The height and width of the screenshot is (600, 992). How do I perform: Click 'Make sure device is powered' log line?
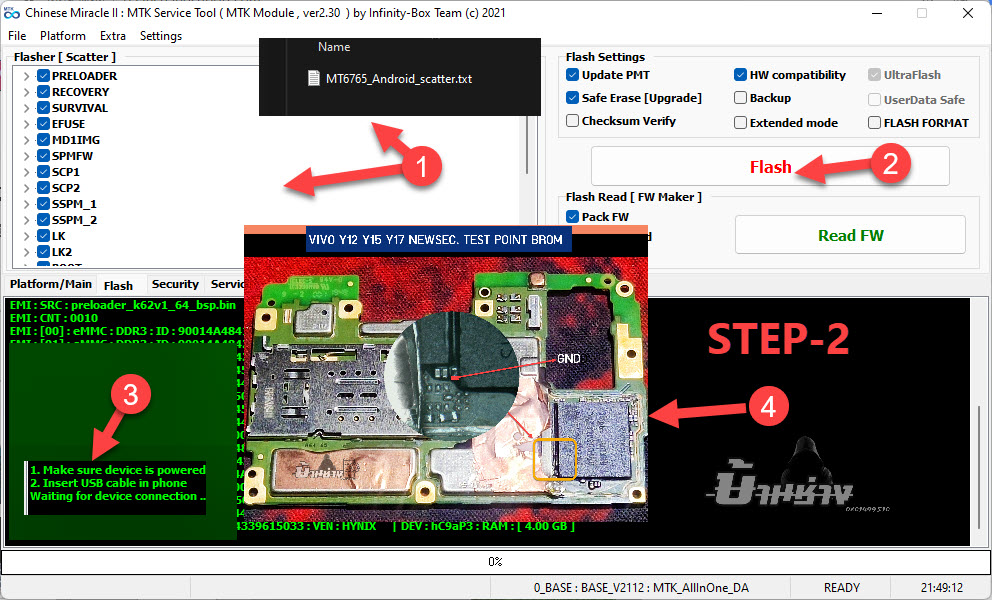tap(118, 470)
